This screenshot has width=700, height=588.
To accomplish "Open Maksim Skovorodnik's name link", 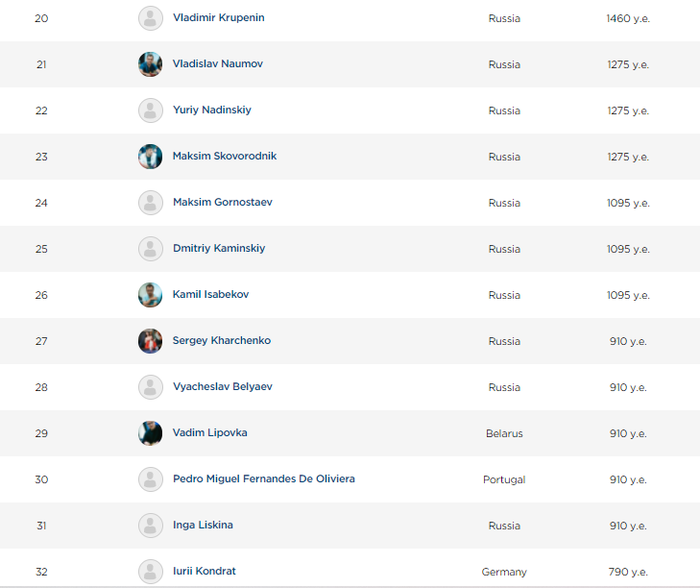I will (224, 156).
